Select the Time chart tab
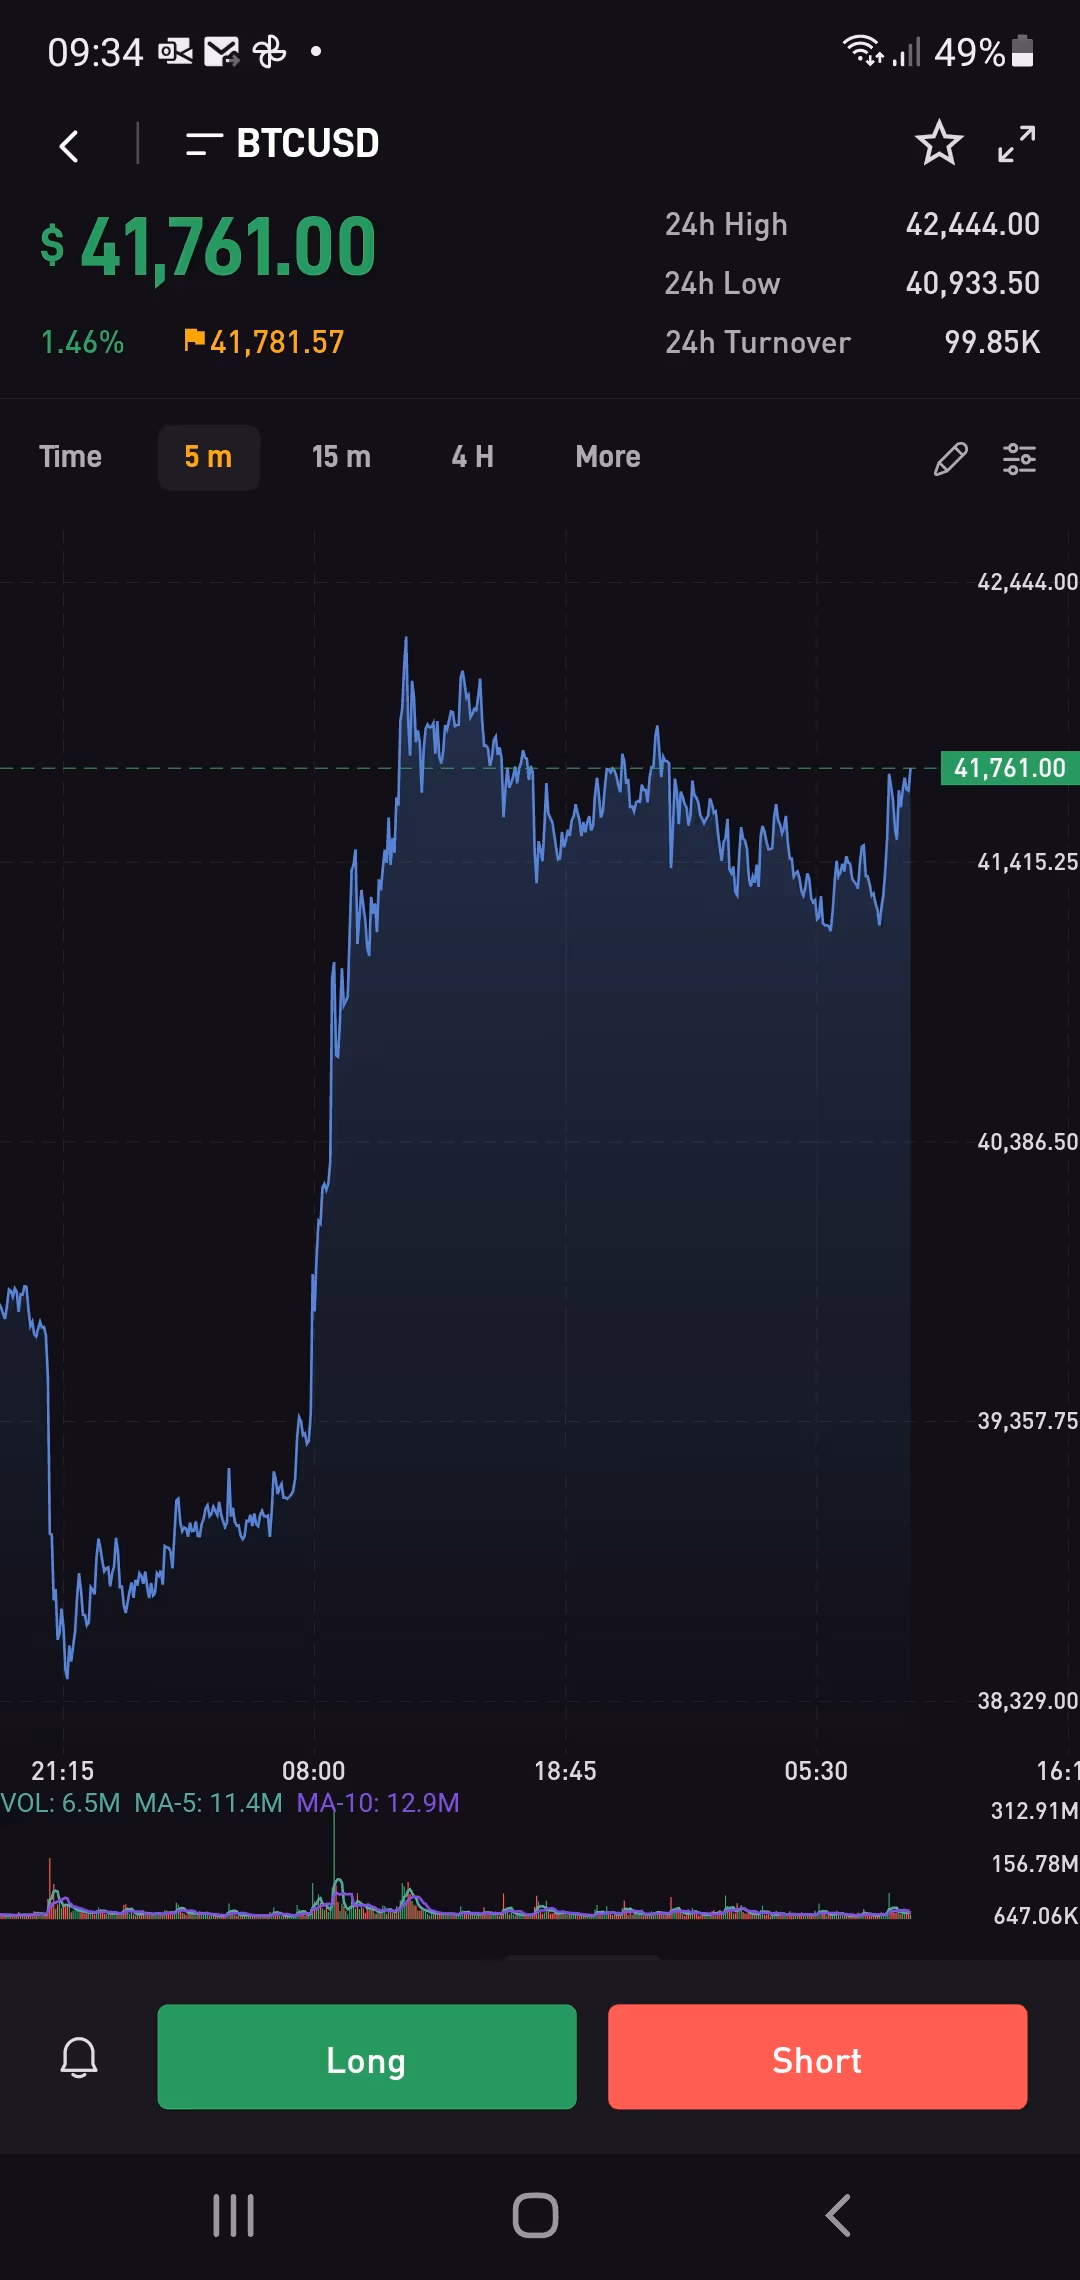 point(70,457)
